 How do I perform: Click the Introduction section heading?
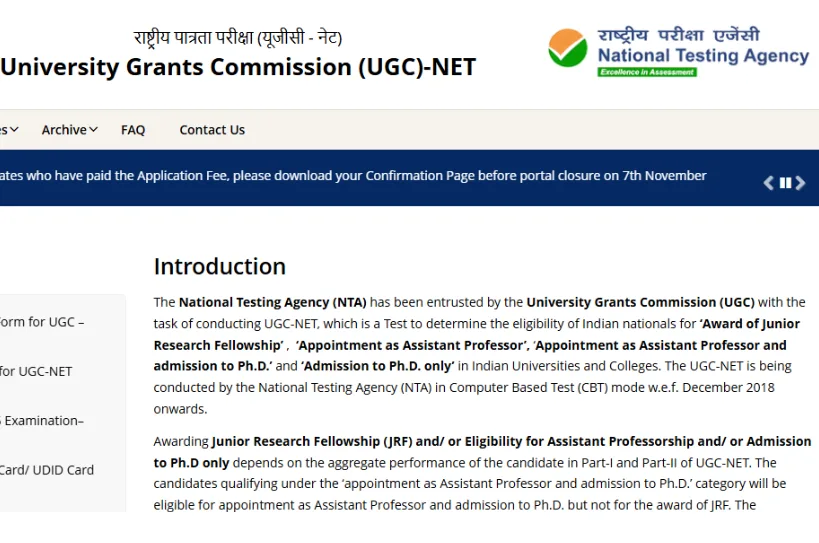click(x=219, y=266)
